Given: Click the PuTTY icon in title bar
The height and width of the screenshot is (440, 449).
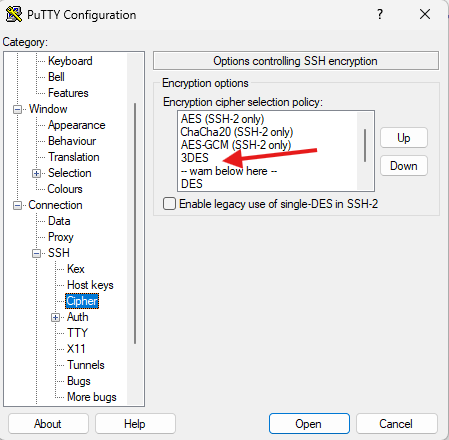Looking at the screenshot, I should coord(14,14).
